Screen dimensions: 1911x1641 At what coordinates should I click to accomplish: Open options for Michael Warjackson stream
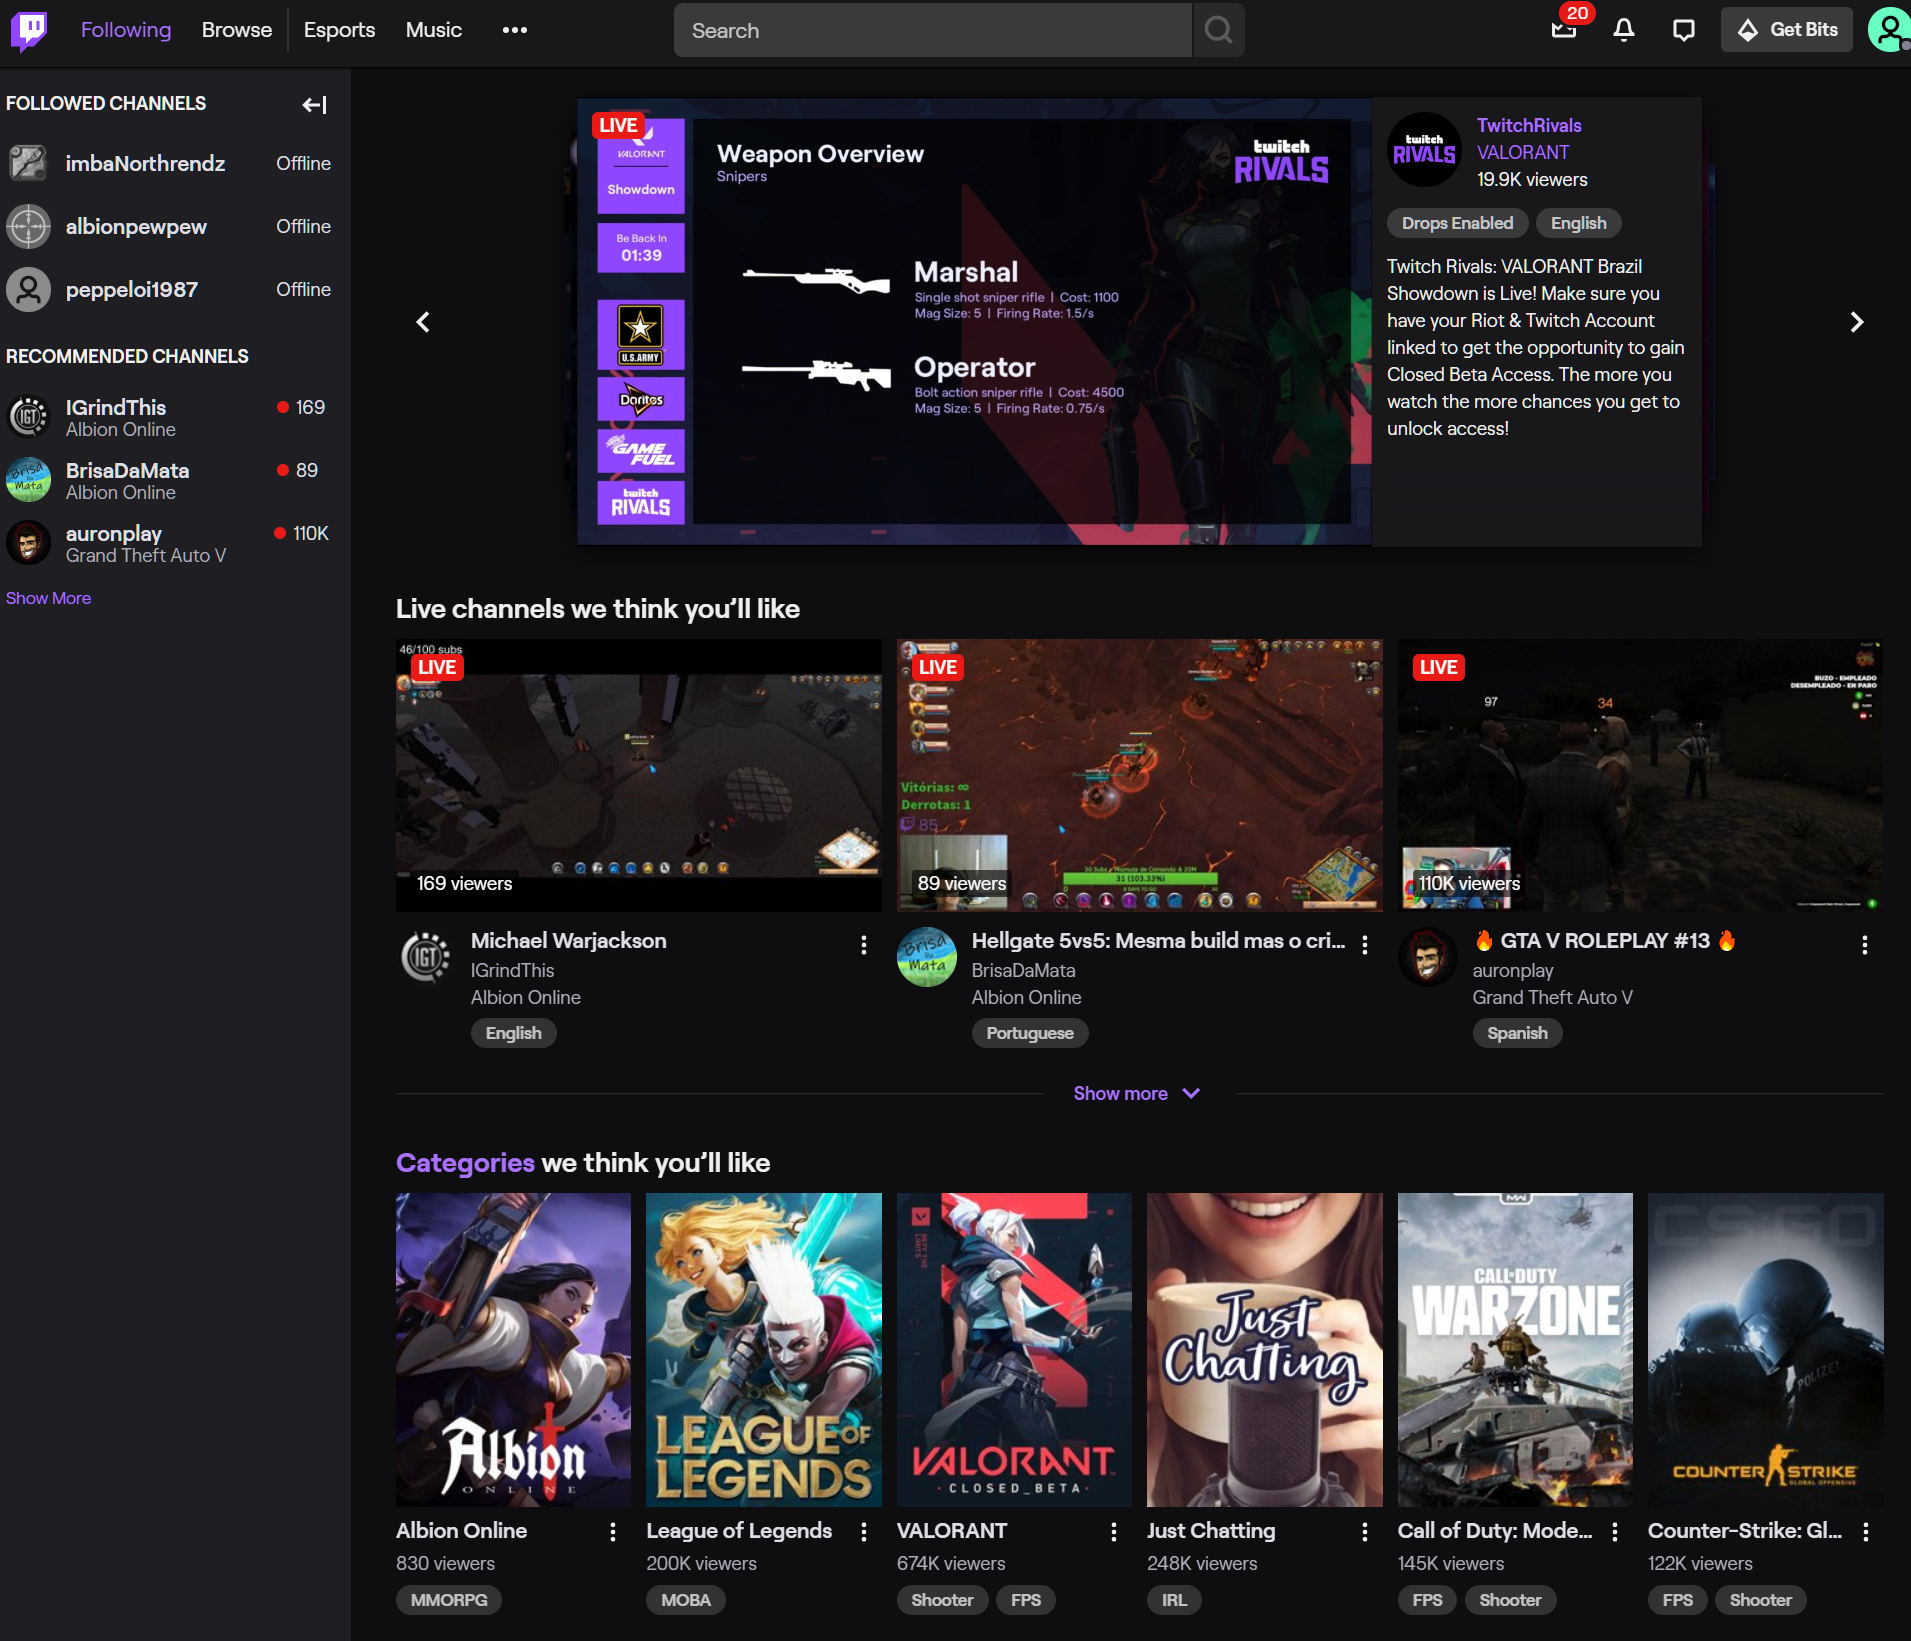pyautogui.click(x=864, y=945)
